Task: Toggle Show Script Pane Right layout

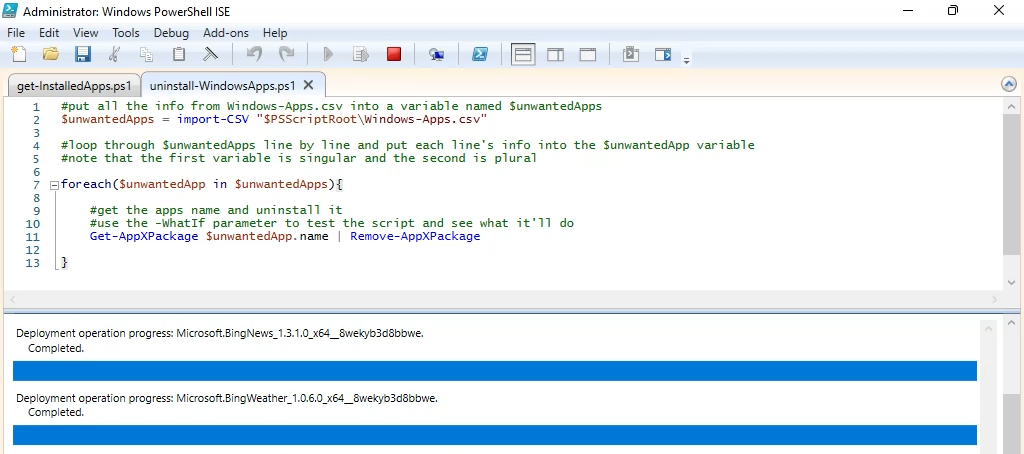Action: pyautogui.click(x=556, y=54)
